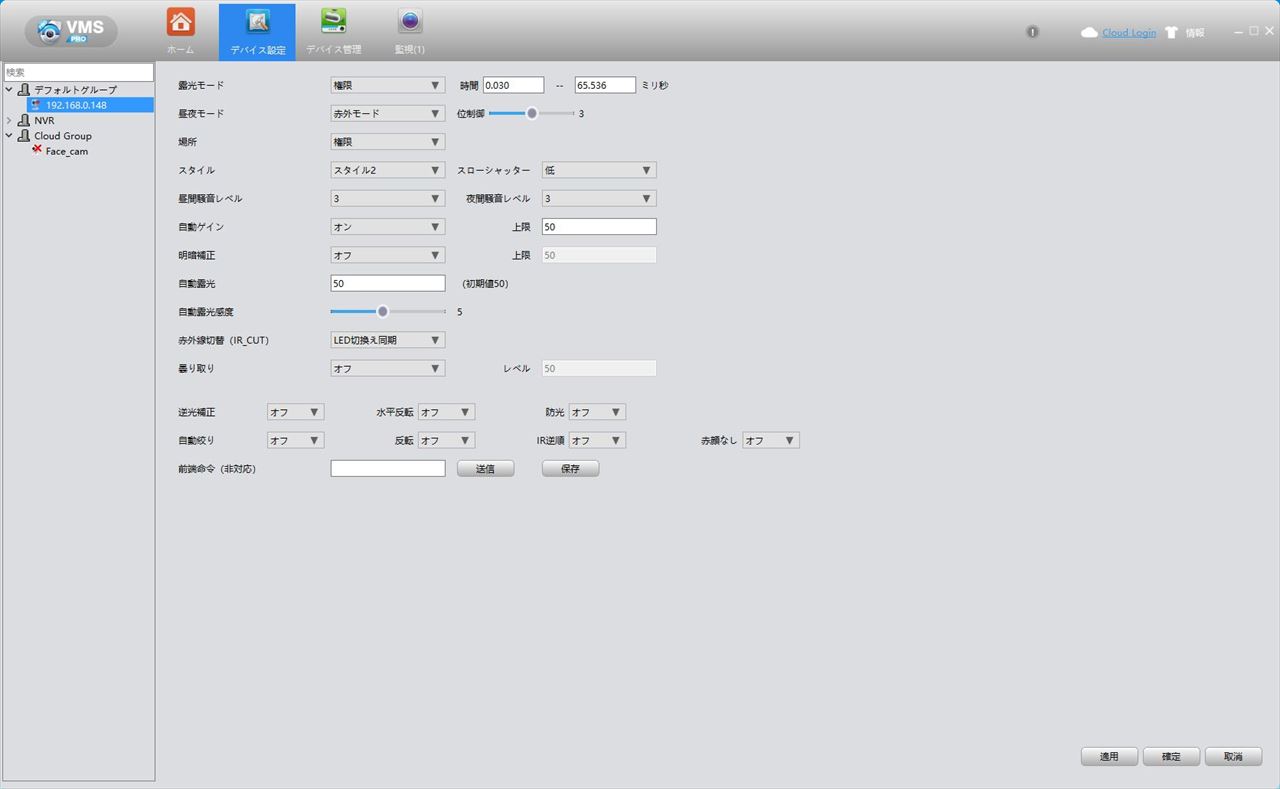Open the 水平反転 dropdown

pos(446,412)
